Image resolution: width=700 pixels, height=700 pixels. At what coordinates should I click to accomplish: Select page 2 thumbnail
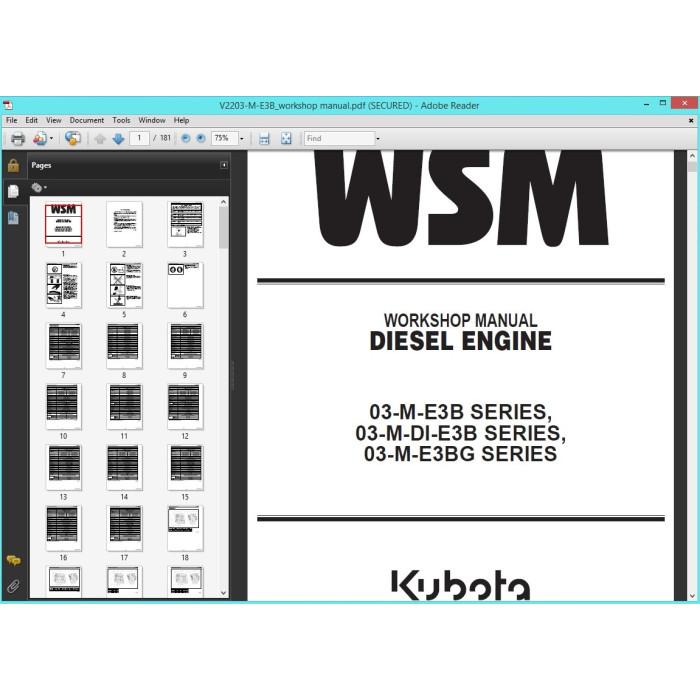click(125, 224)
